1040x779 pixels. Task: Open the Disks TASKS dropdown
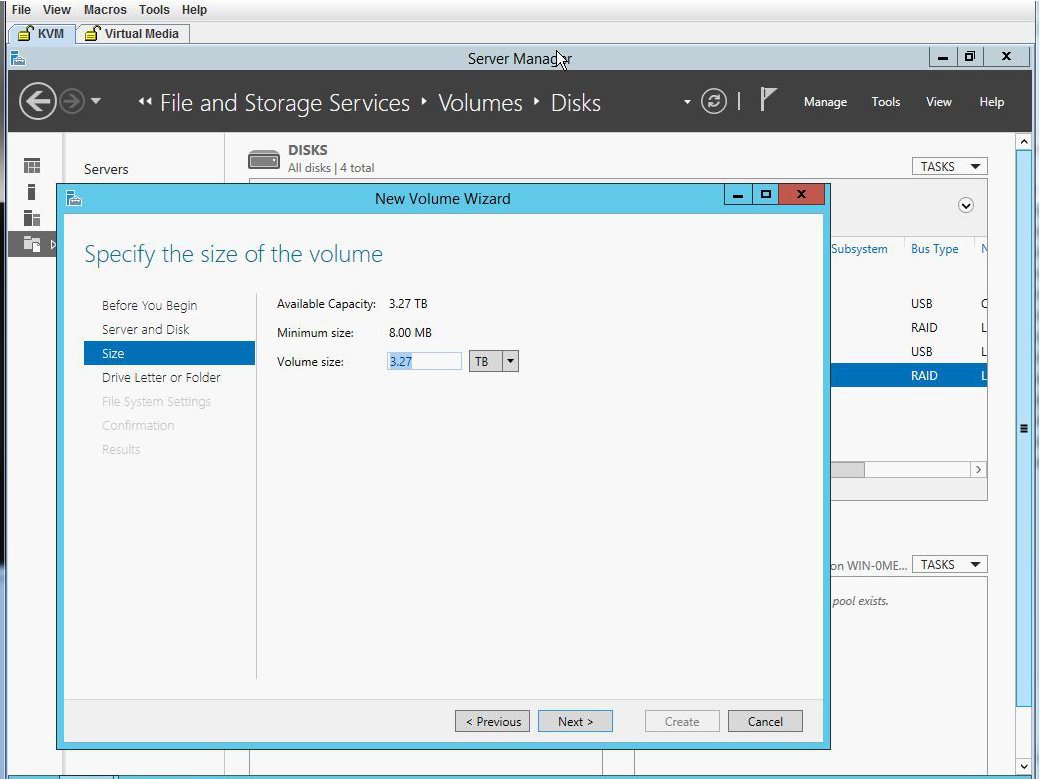(949, 166)
